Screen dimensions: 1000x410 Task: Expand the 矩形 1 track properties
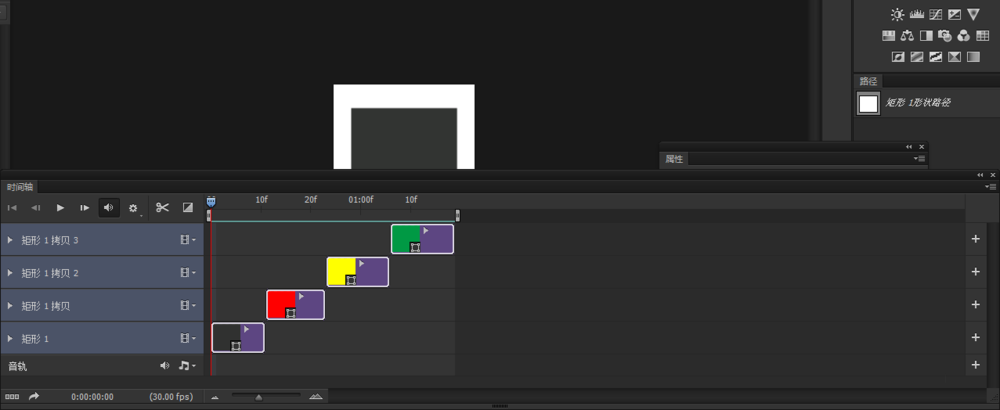pos(10,339)
